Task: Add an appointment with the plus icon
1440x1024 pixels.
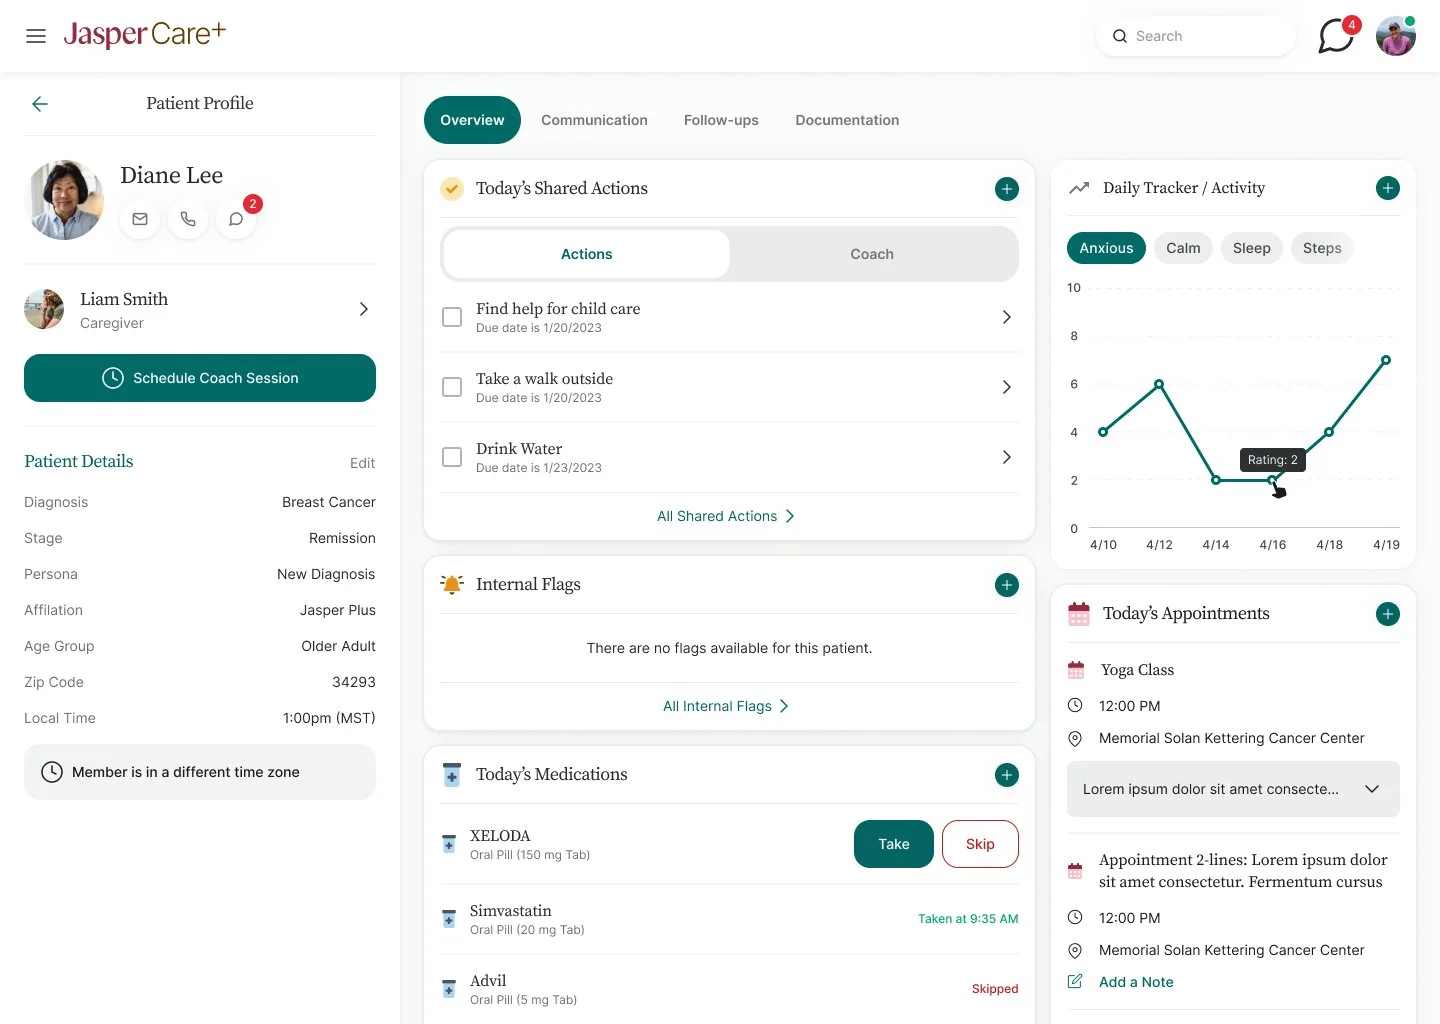Action: coord(1387,614)
